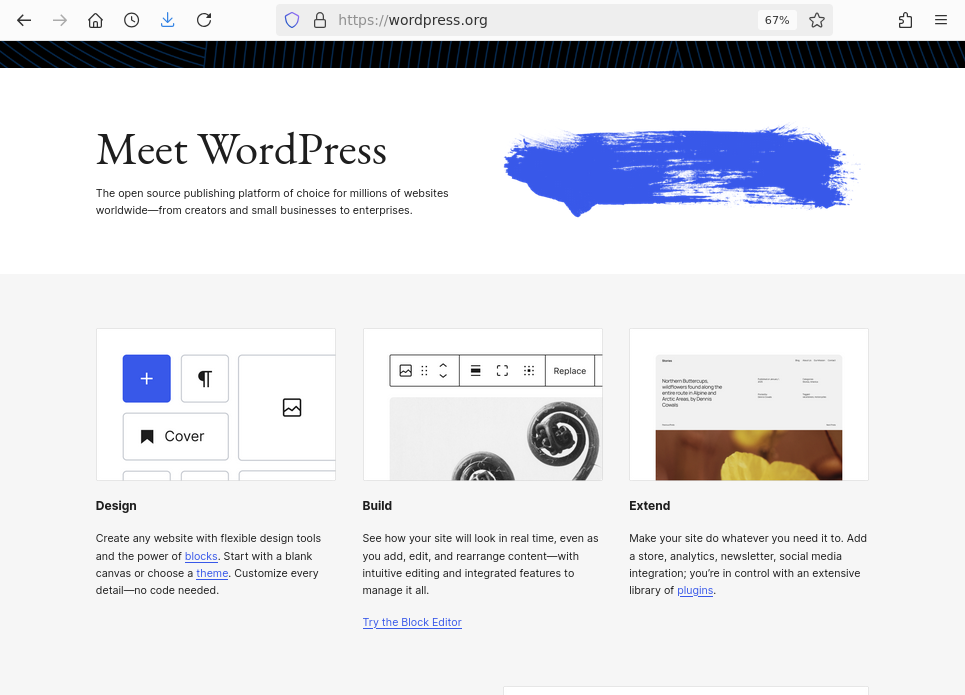Click the Build editor toolbar image
The image size is (965, 695).
(x=482, y=404)
